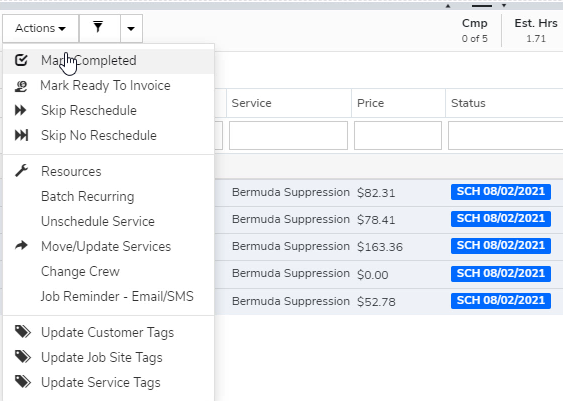Click the SCH 08/02/2021 badge for $163.36
Screen dimensions: 563x401
(501, 246)
